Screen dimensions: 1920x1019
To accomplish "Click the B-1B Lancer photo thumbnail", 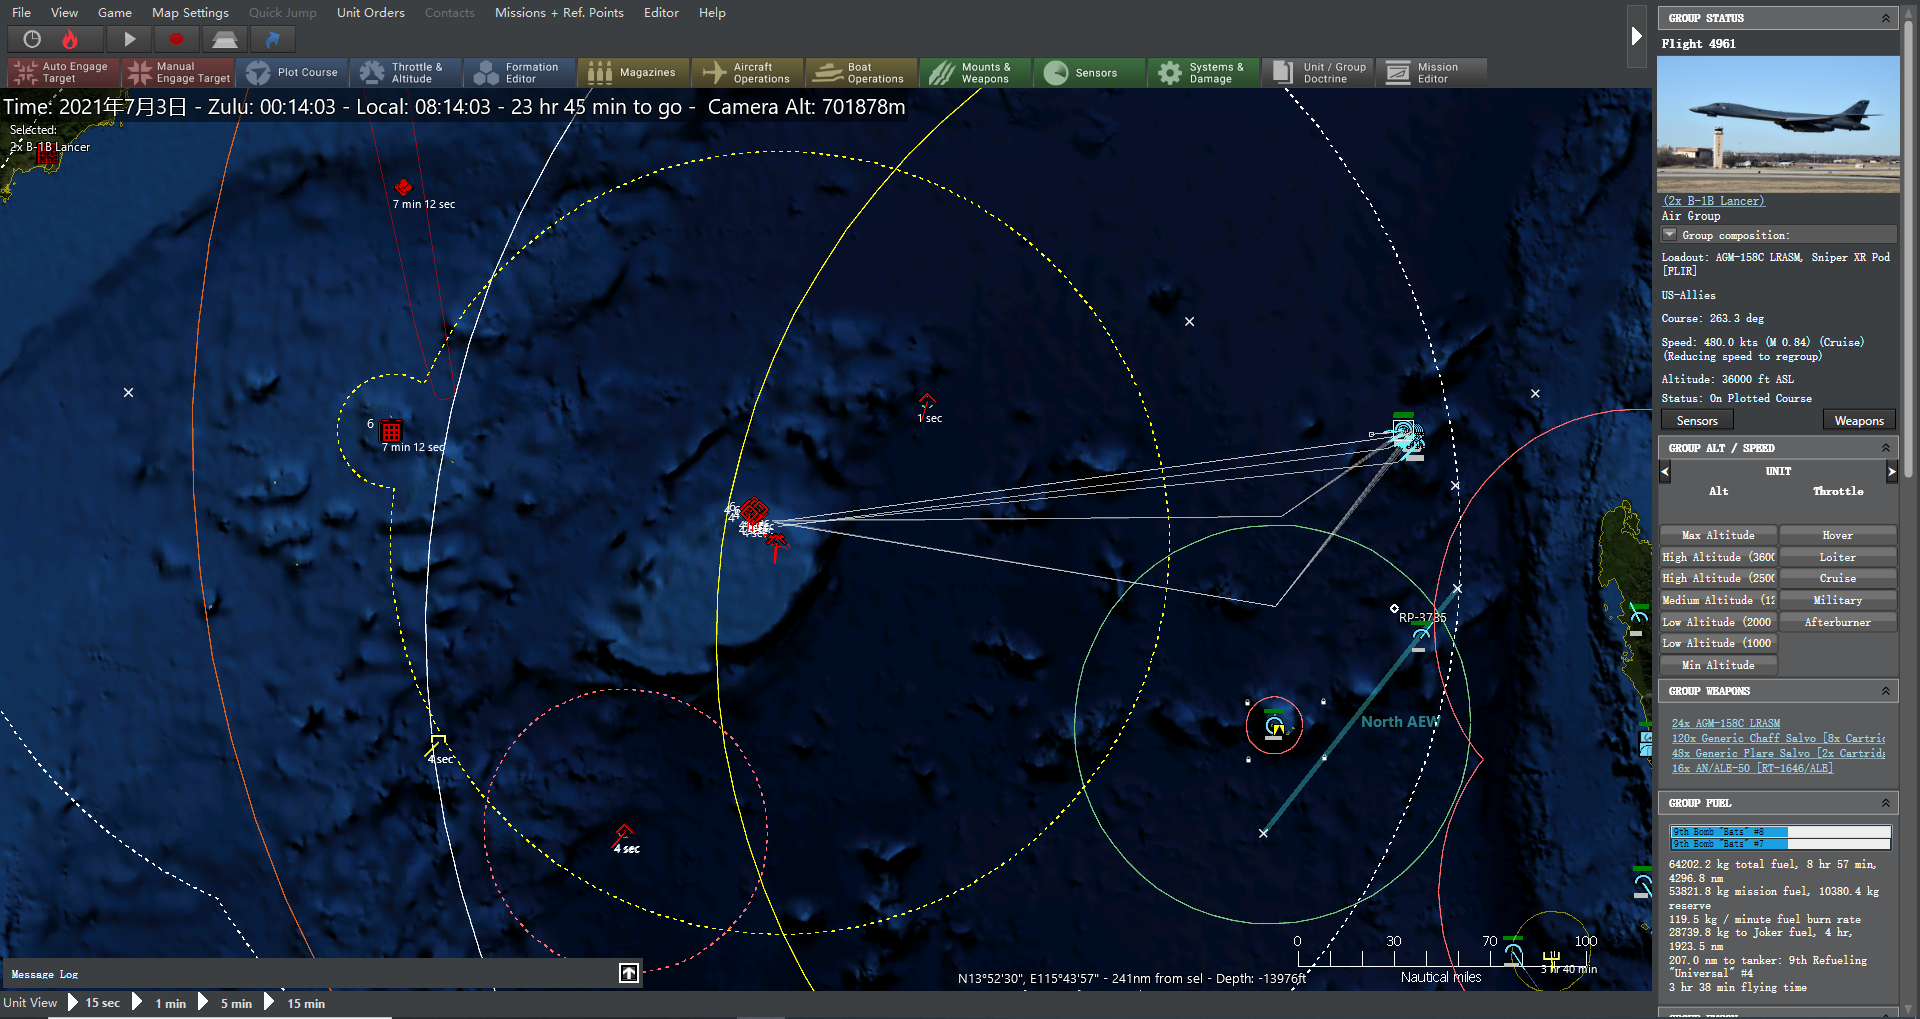I will click(1778, 124).
